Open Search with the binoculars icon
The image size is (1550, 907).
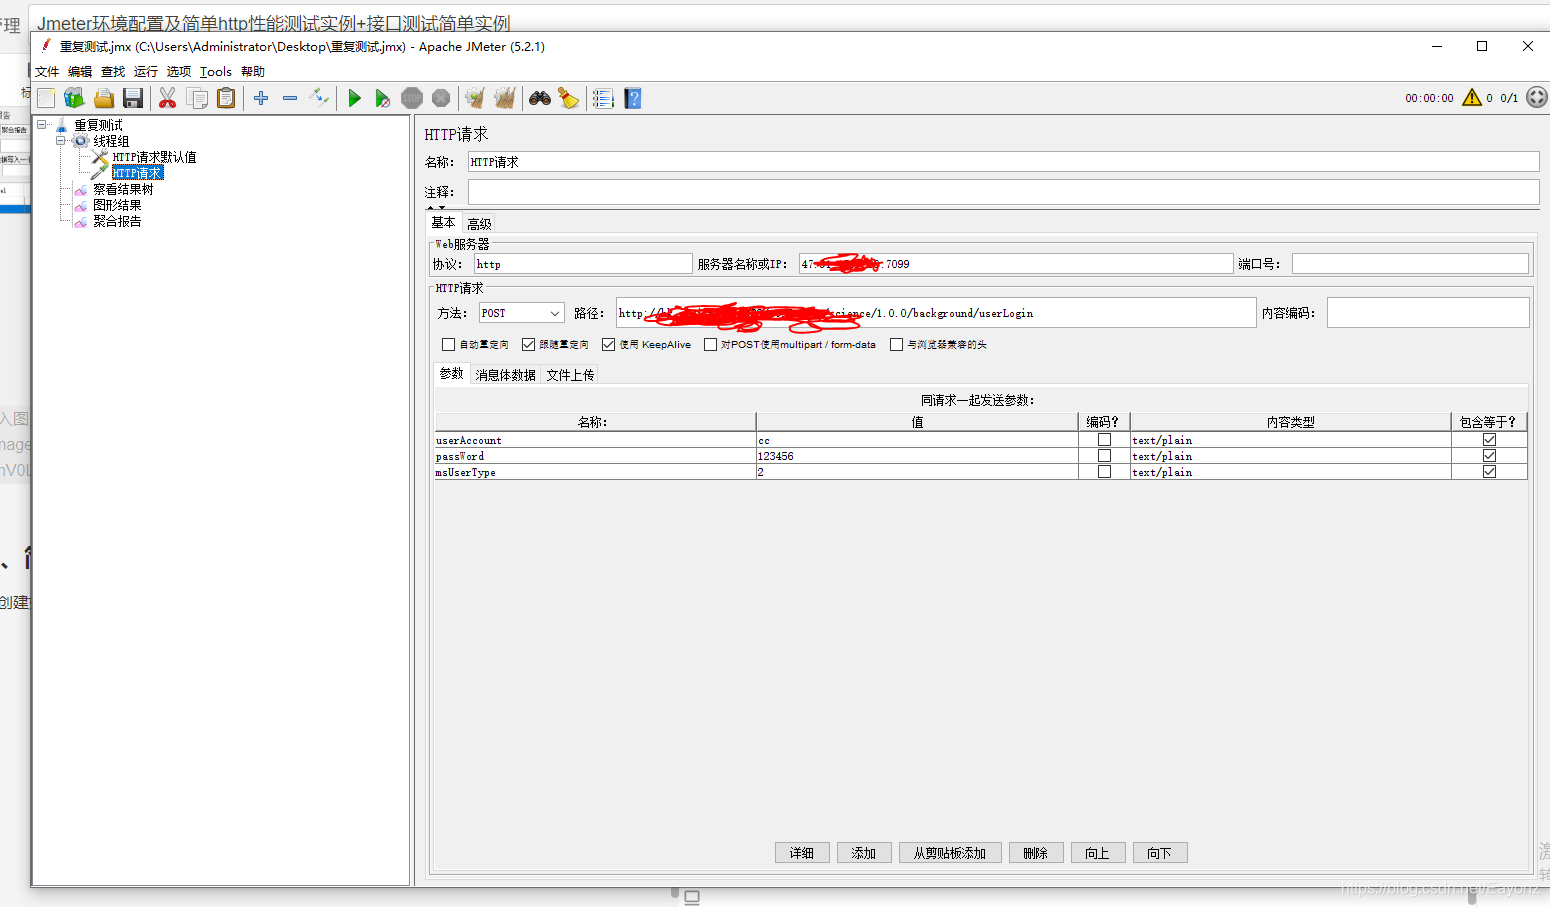point(540,98)
